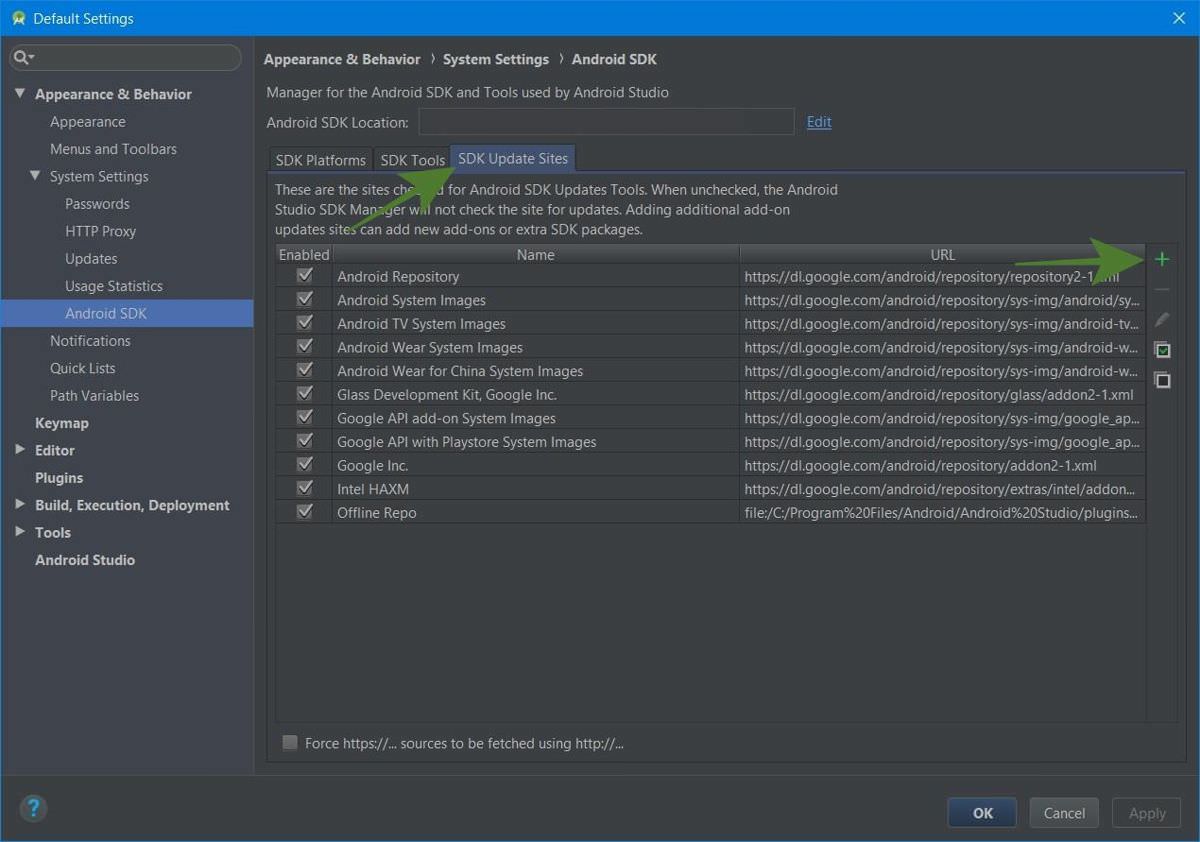Disable the Intel HAXM update site
Image resolution: width=1200 pixels, height=842 pixels.
tap(304, 489)
